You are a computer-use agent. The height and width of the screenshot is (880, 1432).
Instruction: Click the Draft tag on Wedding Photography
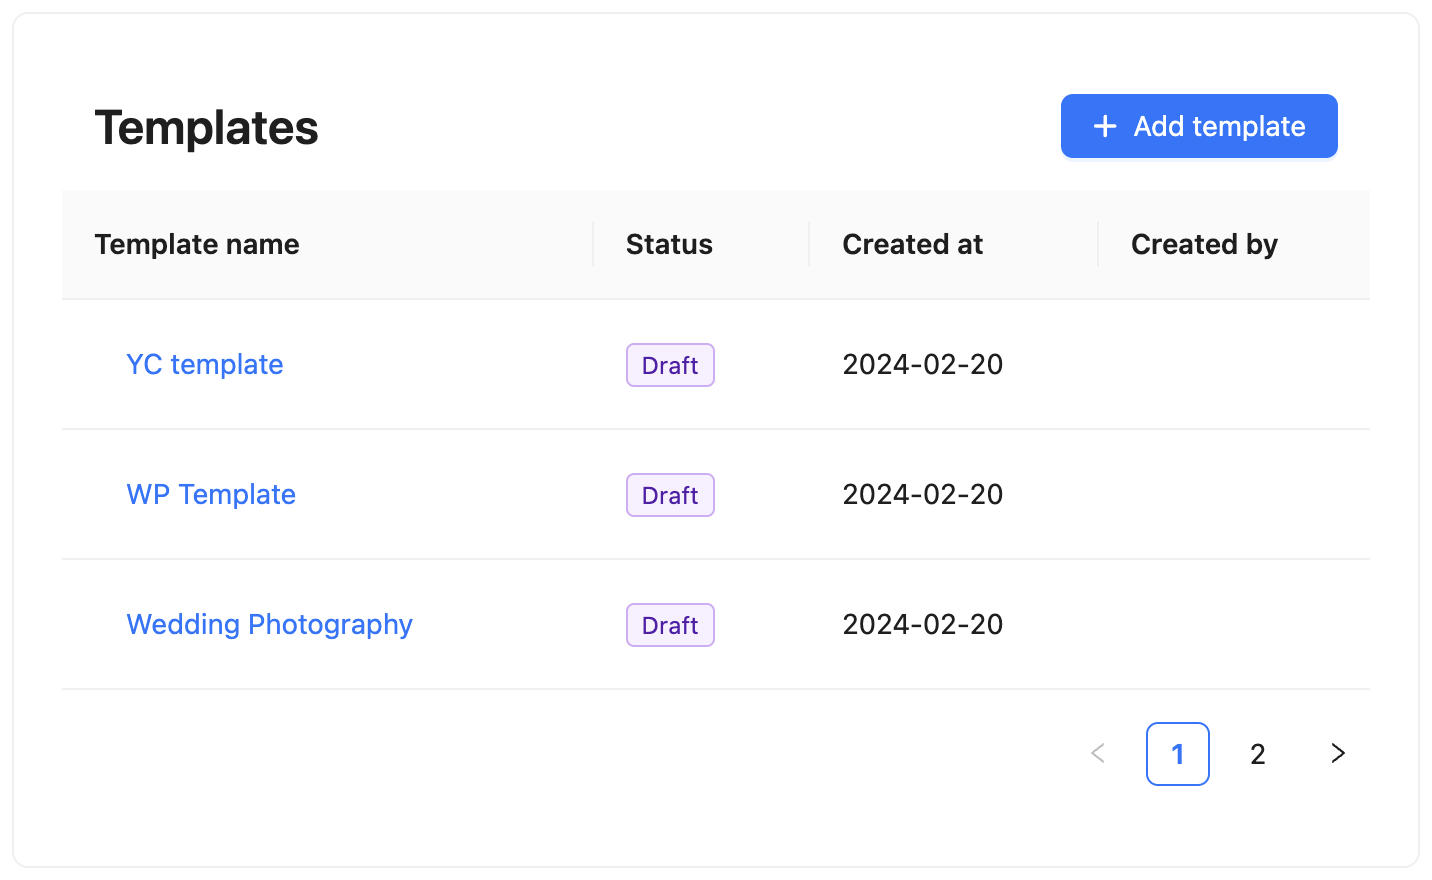tap(670, 625)
